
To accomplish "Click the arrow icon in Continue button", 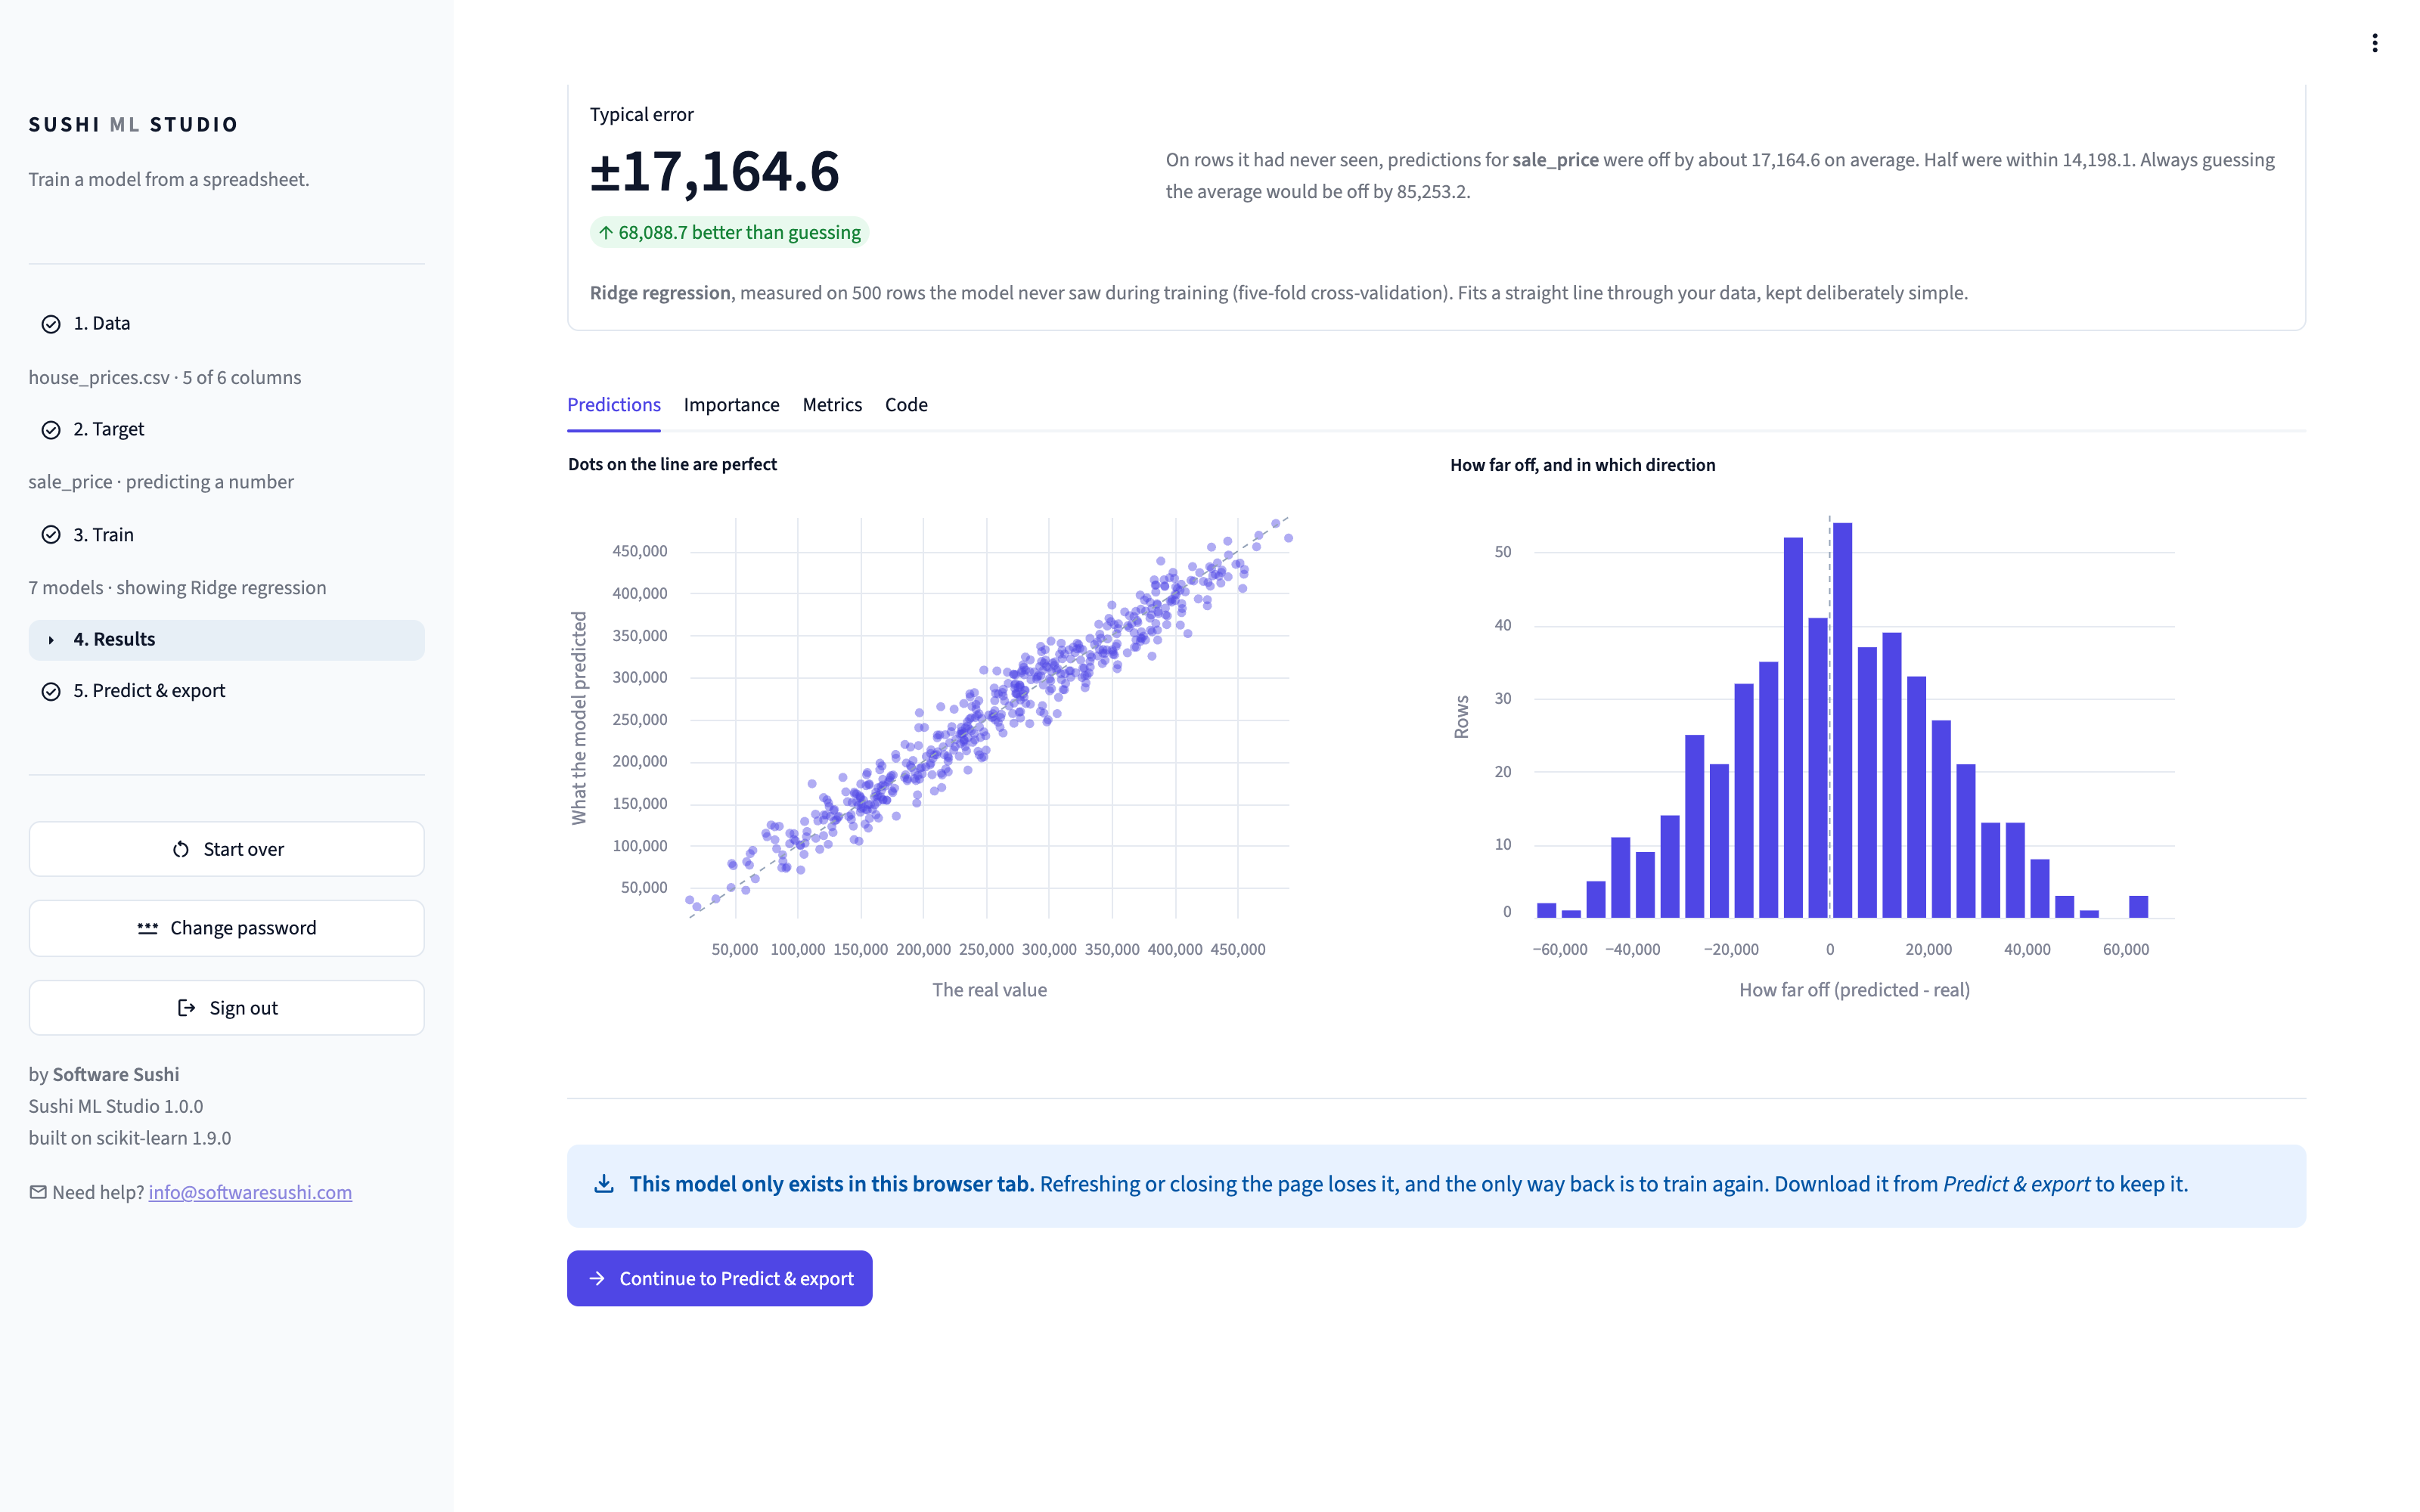I will click(597, 1279).
